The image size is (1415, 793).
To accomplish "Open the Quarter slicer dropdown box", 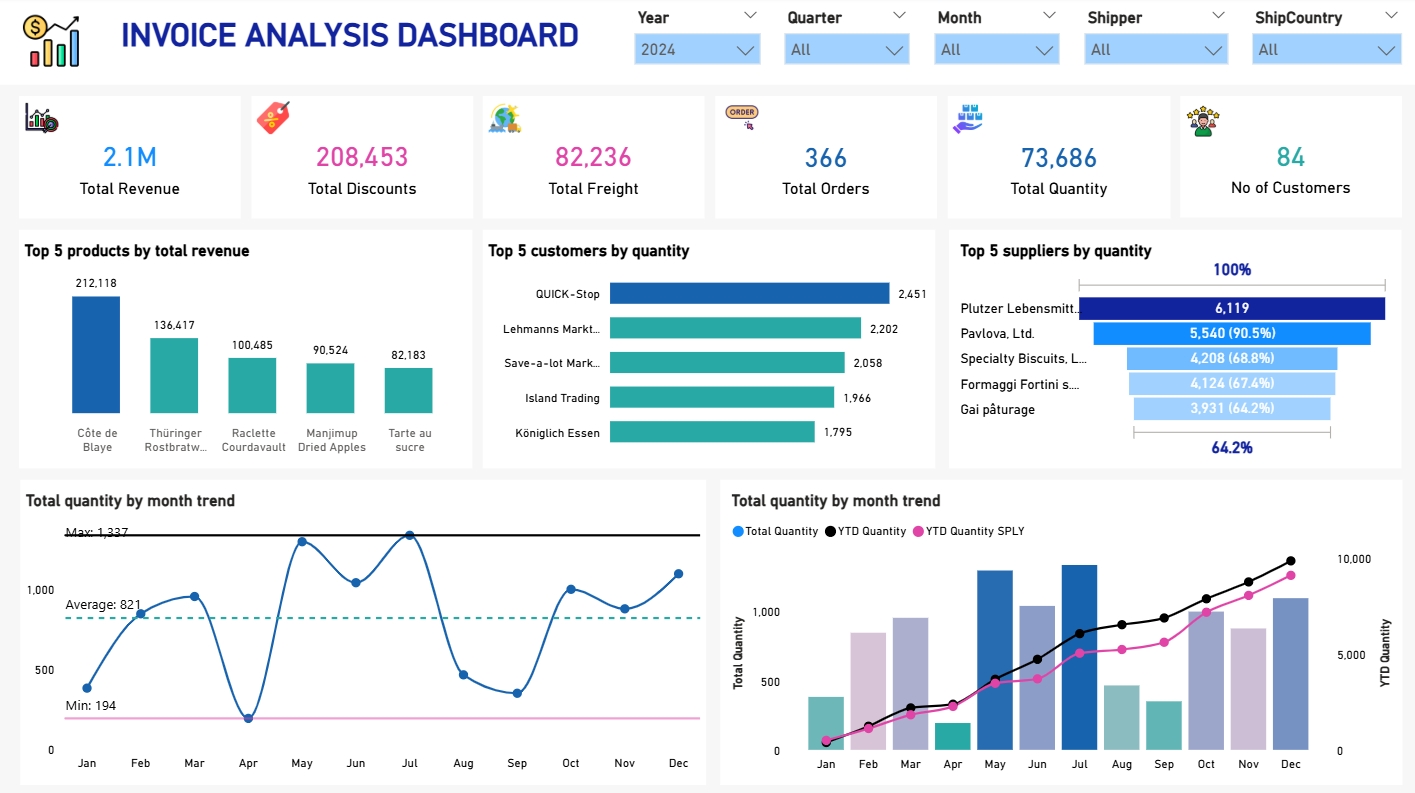I will pos(847,50).
